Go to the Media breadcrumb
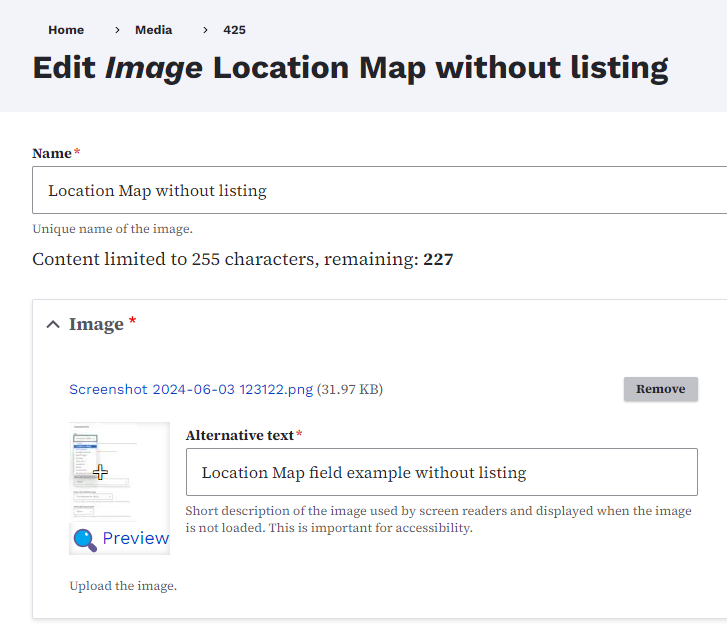 click(x=154, y=30)
